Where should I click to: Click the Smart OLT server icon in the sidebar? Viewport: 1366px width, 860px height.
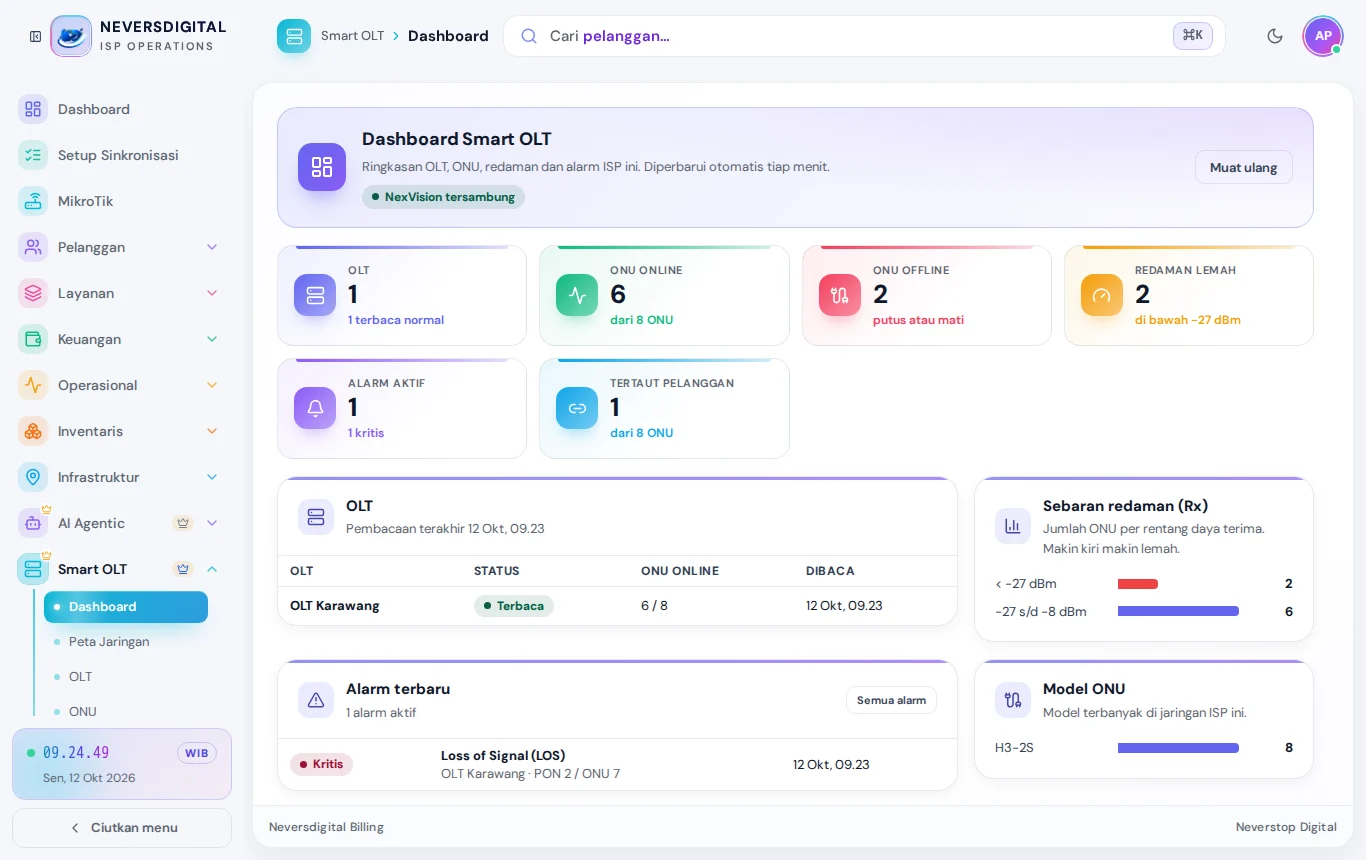pyautogui.click(x=33, y=569)
